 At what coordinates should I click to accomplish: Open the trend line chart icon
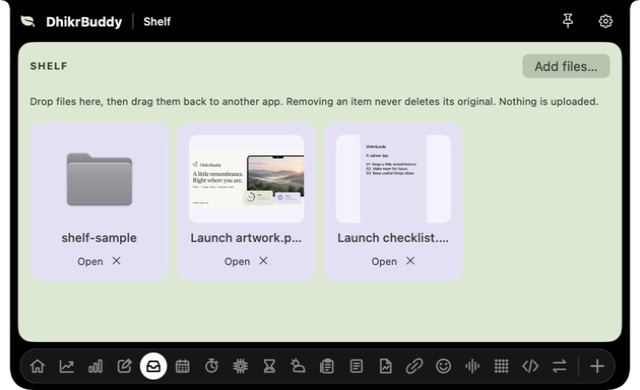pyautogui.click(x=67, y=366)
